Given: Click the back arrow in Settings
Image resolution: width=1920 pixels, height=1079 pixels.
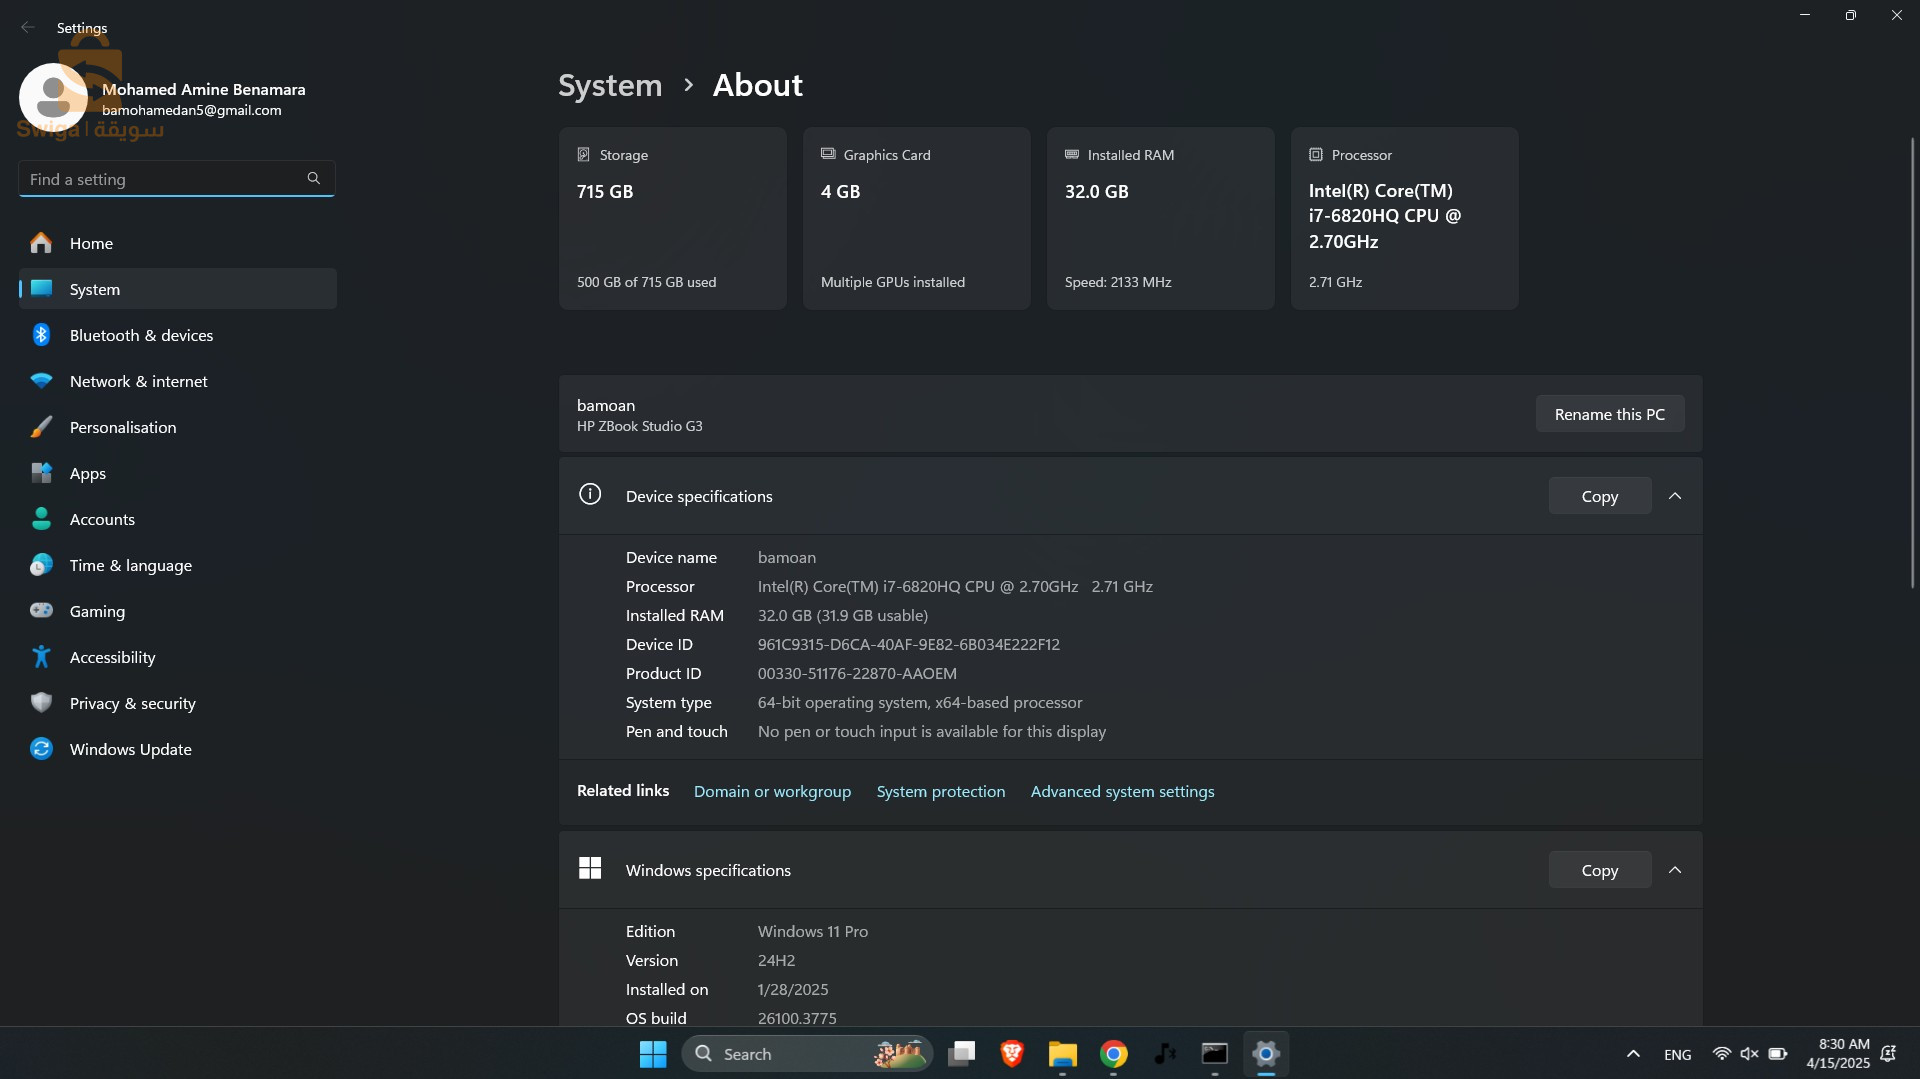Looking at the screenshot, I should click(x=28, y=27).
